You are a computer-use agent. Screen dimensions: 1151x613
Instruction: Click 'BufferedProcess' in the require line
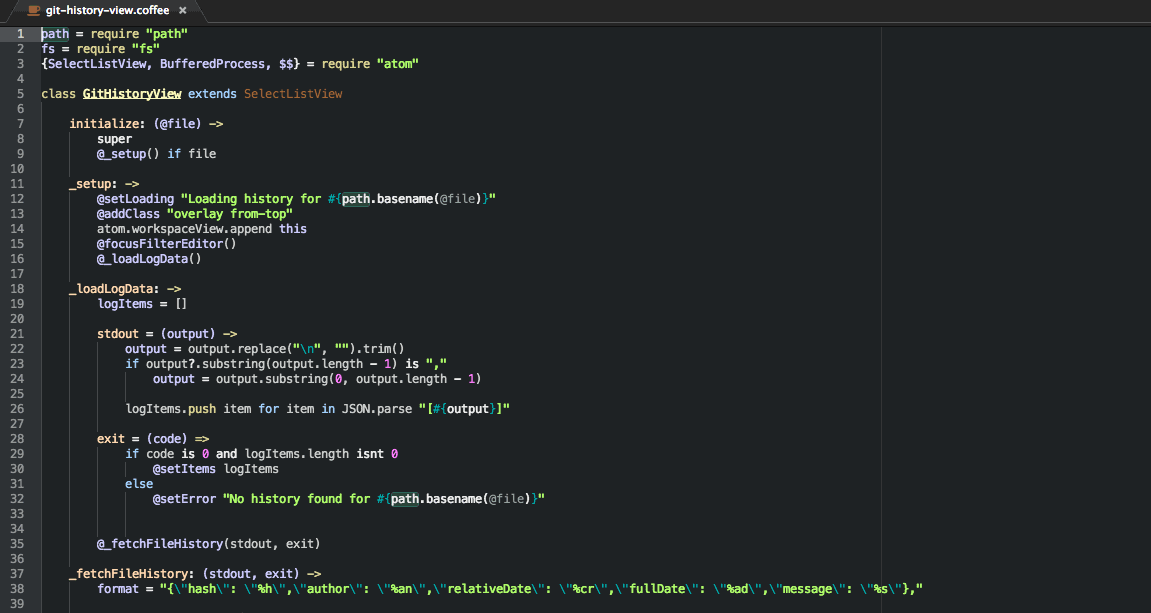pos(212,64)
